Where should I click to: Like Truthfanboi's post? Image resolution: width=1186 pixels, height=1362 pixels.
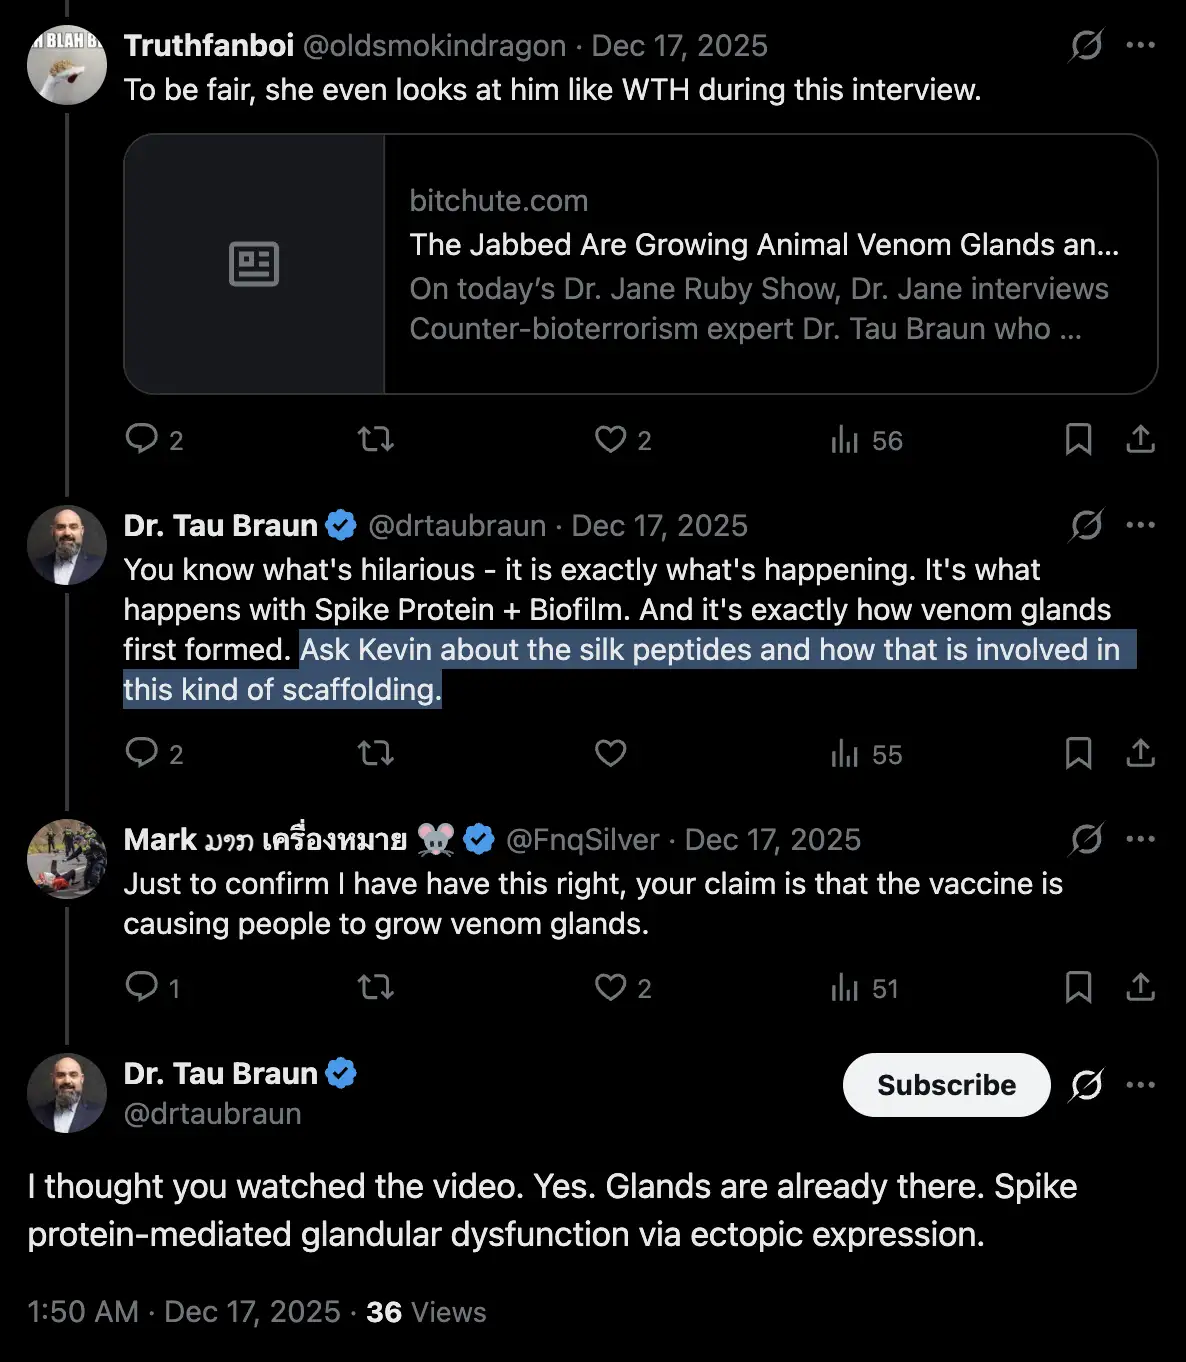coord(610,439)
